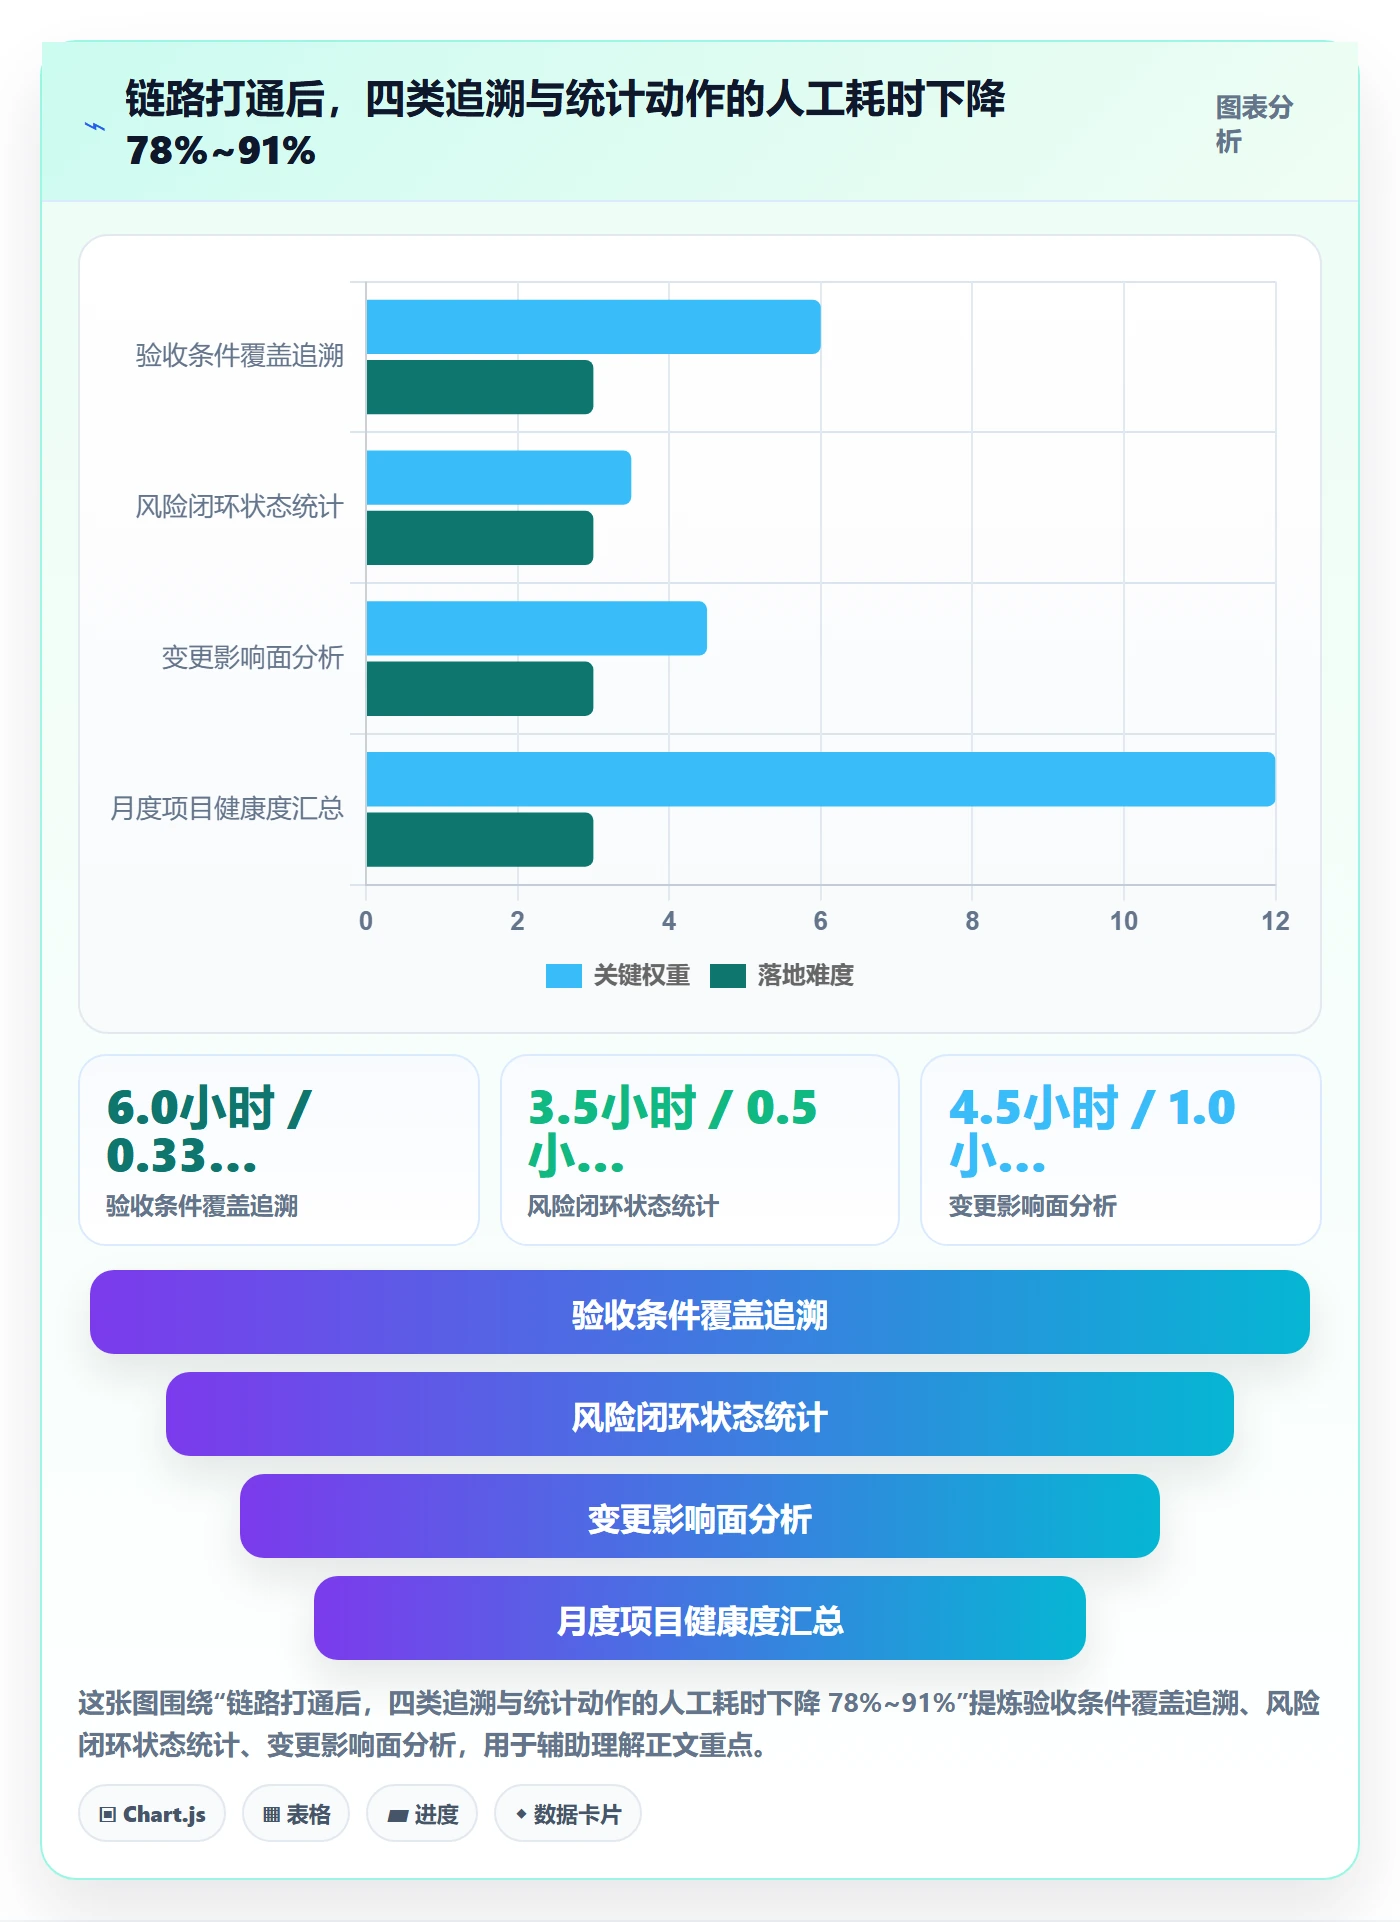The image size is (1400, 1922).
Task: Click the 月度项目健康度汇总 y-axis label
Action: click(227, 809)
